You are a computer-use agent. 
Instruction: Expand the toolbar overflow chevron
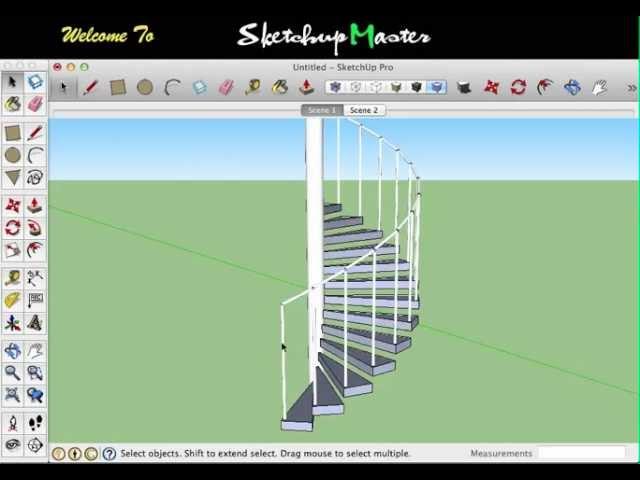631,88
